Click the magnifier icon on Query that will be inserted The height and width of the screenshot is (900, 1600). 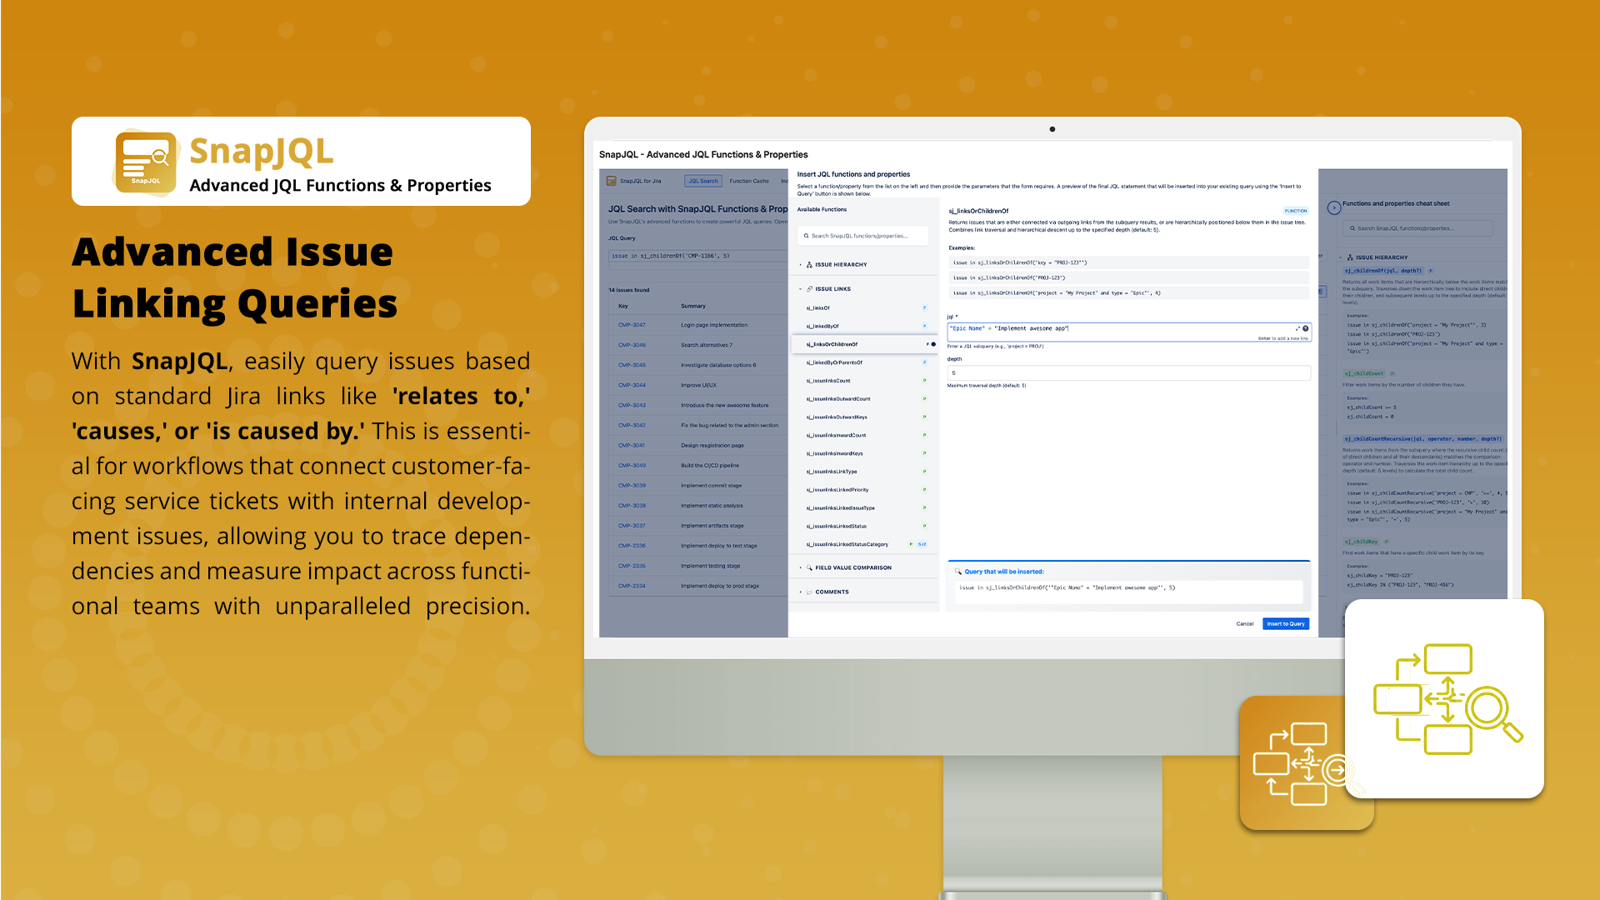957,571
